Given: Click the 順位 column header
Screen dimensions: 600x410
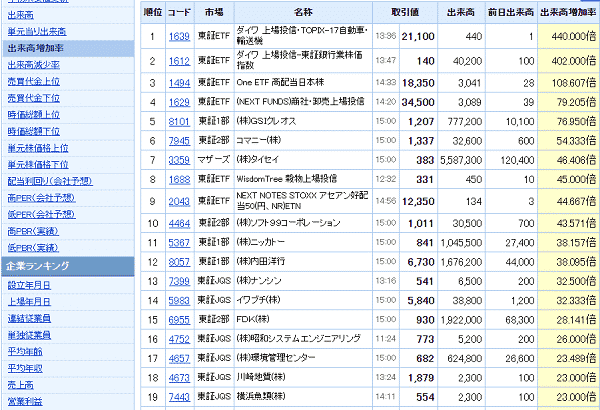Looking at the screenshot, I should pos(153,12).
